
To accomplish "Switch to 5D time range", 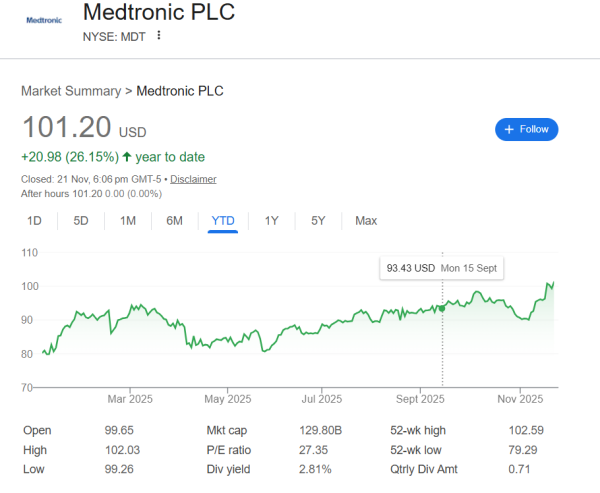I will coord(81,220).
